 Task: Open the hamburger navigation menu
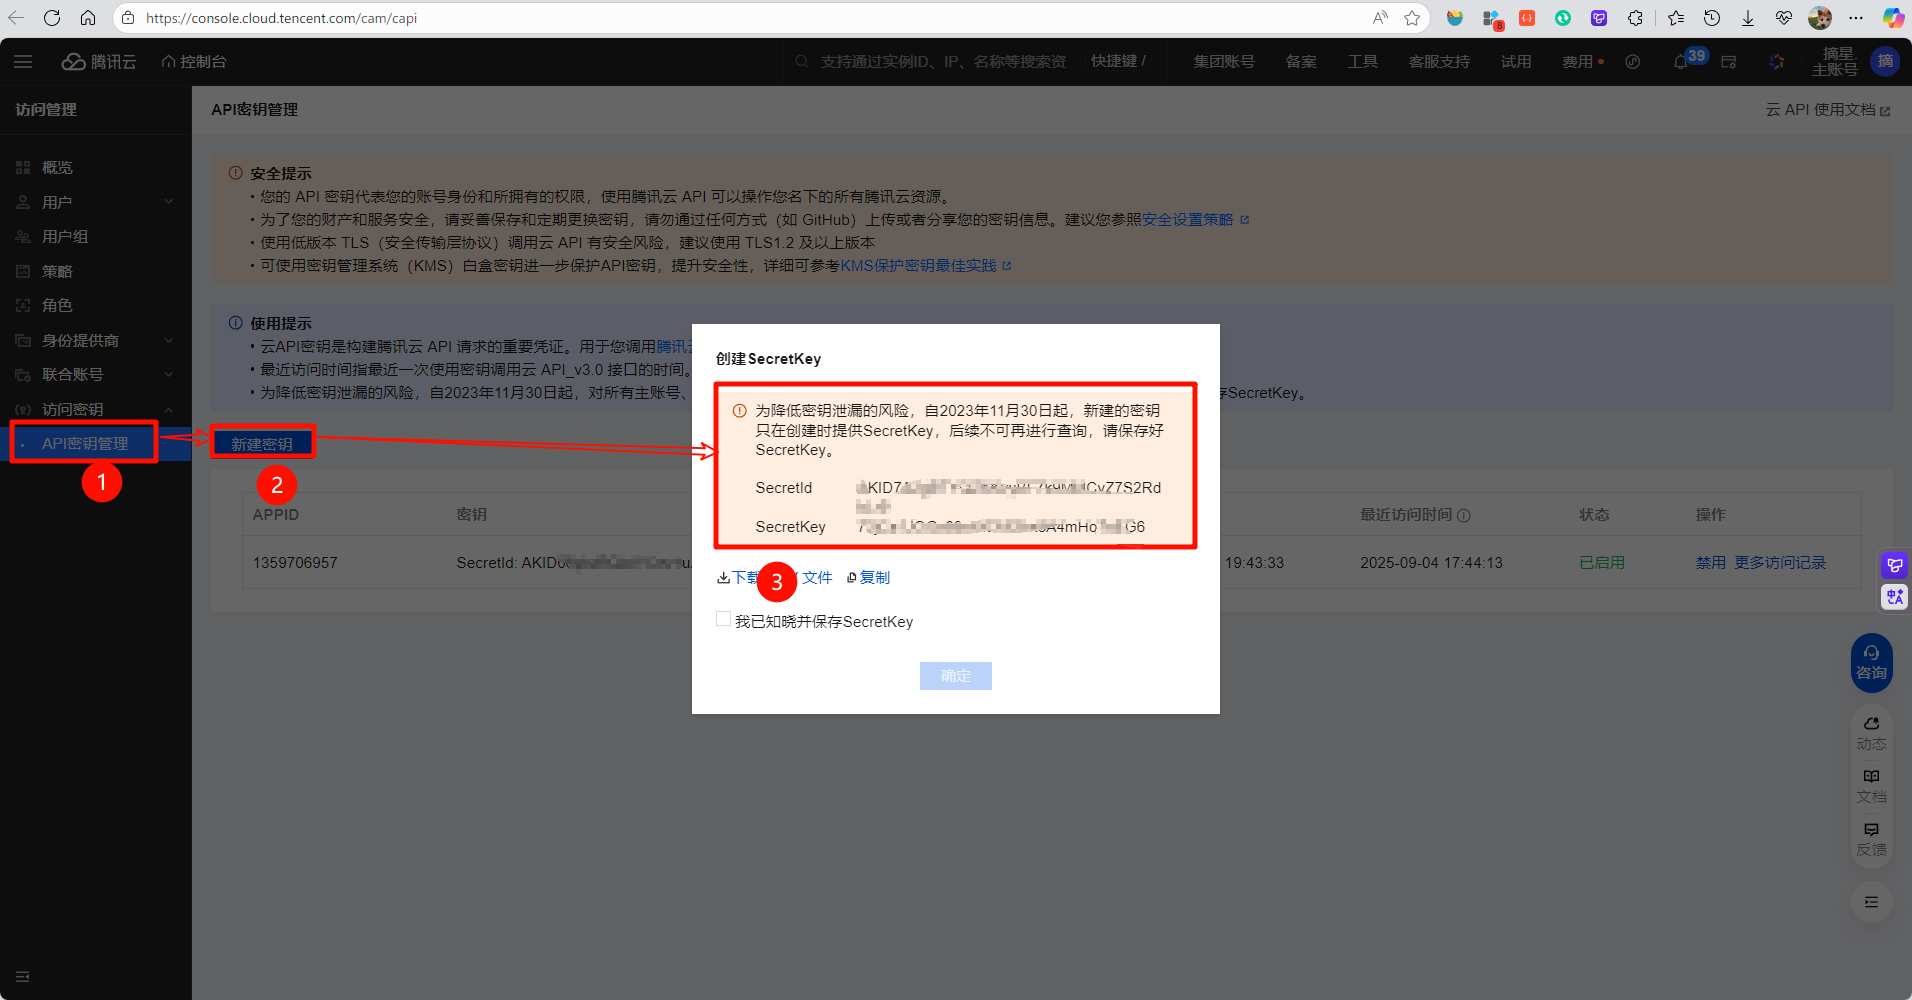pyautogui.click(x=22, y=61)
